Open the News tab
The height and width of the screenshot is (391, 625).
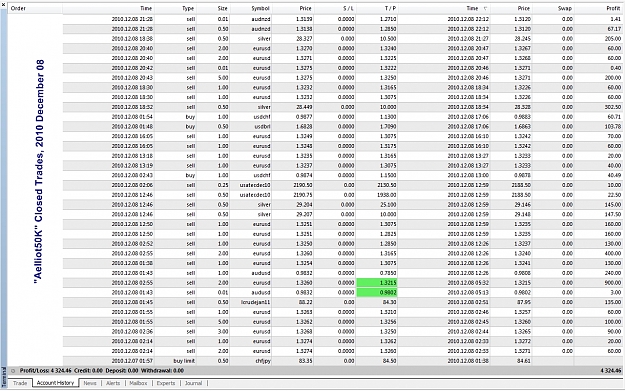[90, 383]
